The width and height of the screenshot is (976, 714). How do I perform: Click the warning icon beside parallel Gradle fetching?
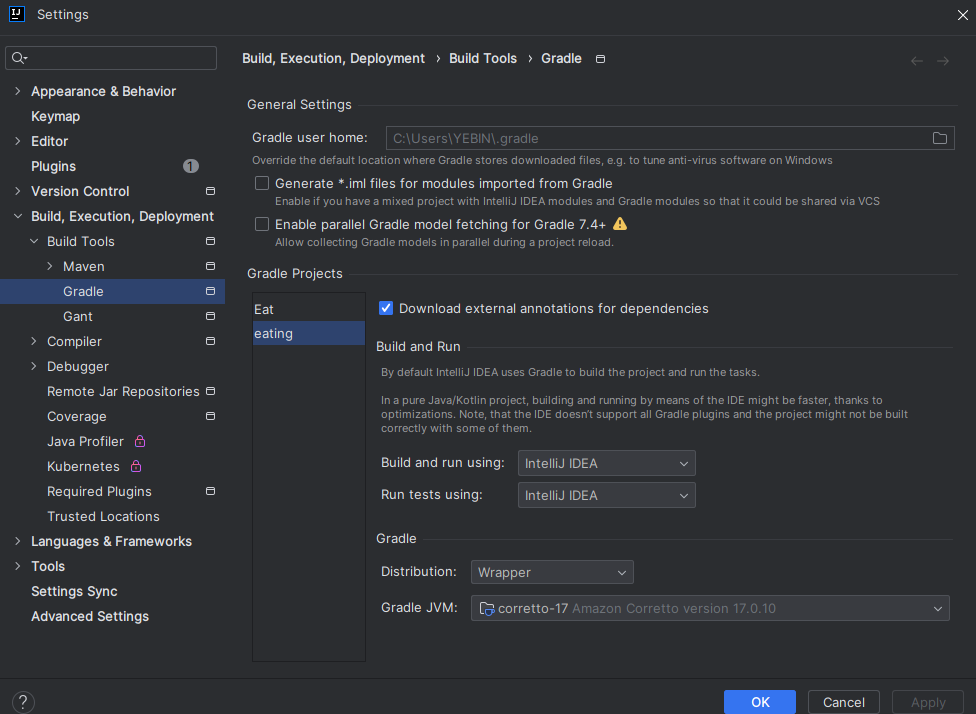620,224
